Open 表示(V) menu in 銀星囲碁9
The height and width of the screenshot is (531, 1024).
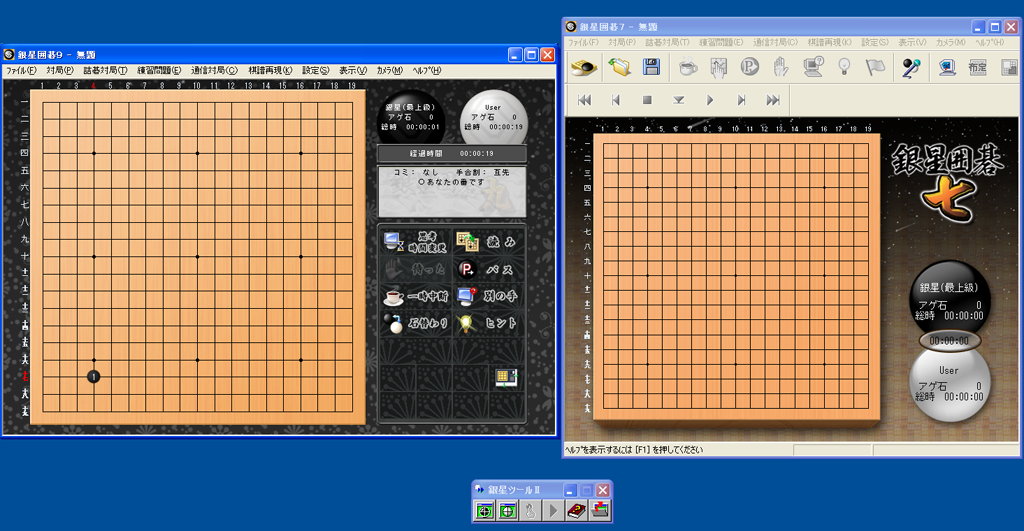(353, 71)
